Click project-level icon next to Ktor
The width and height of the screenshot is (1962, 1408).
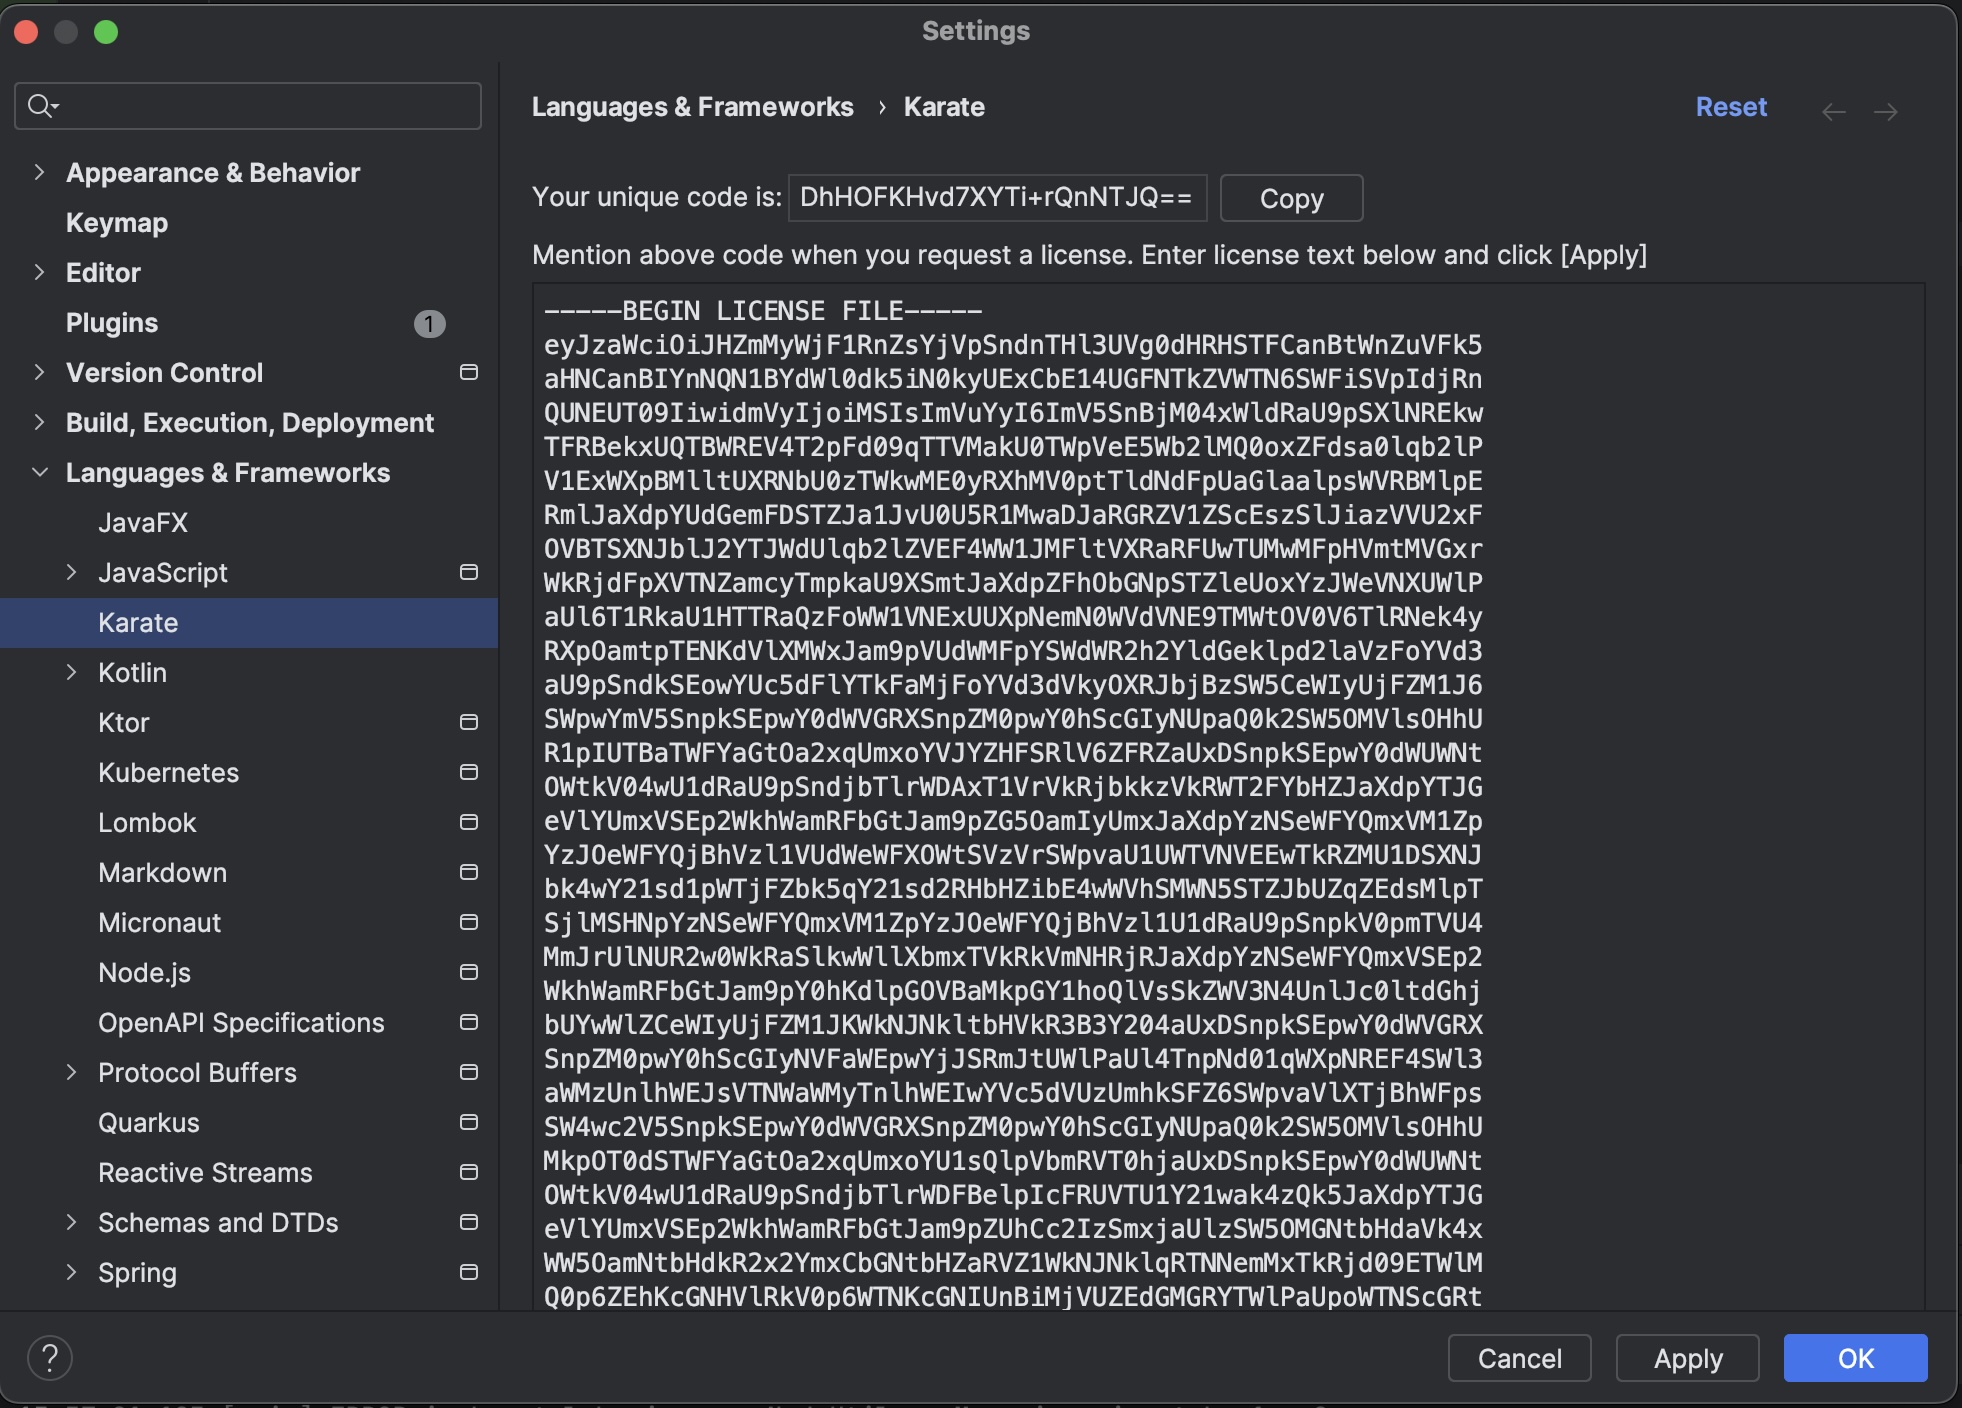tap(468, 723)
